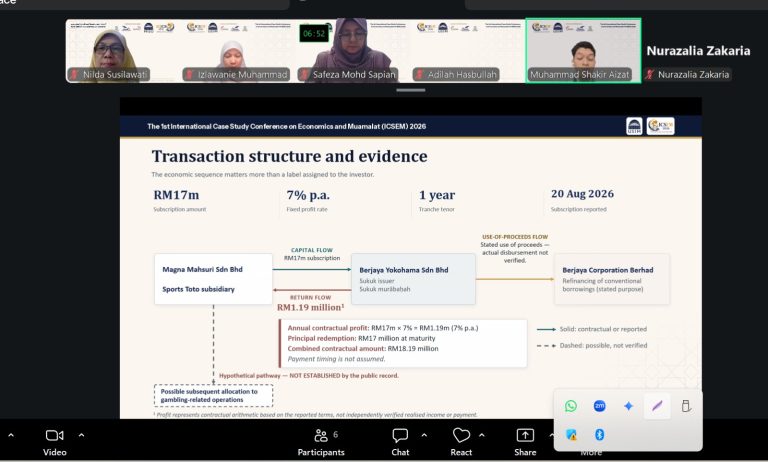Click the 'Transaction structure and evidence' slide title
The height and width of the screenshot is (462, 768).
pos(289,156)
